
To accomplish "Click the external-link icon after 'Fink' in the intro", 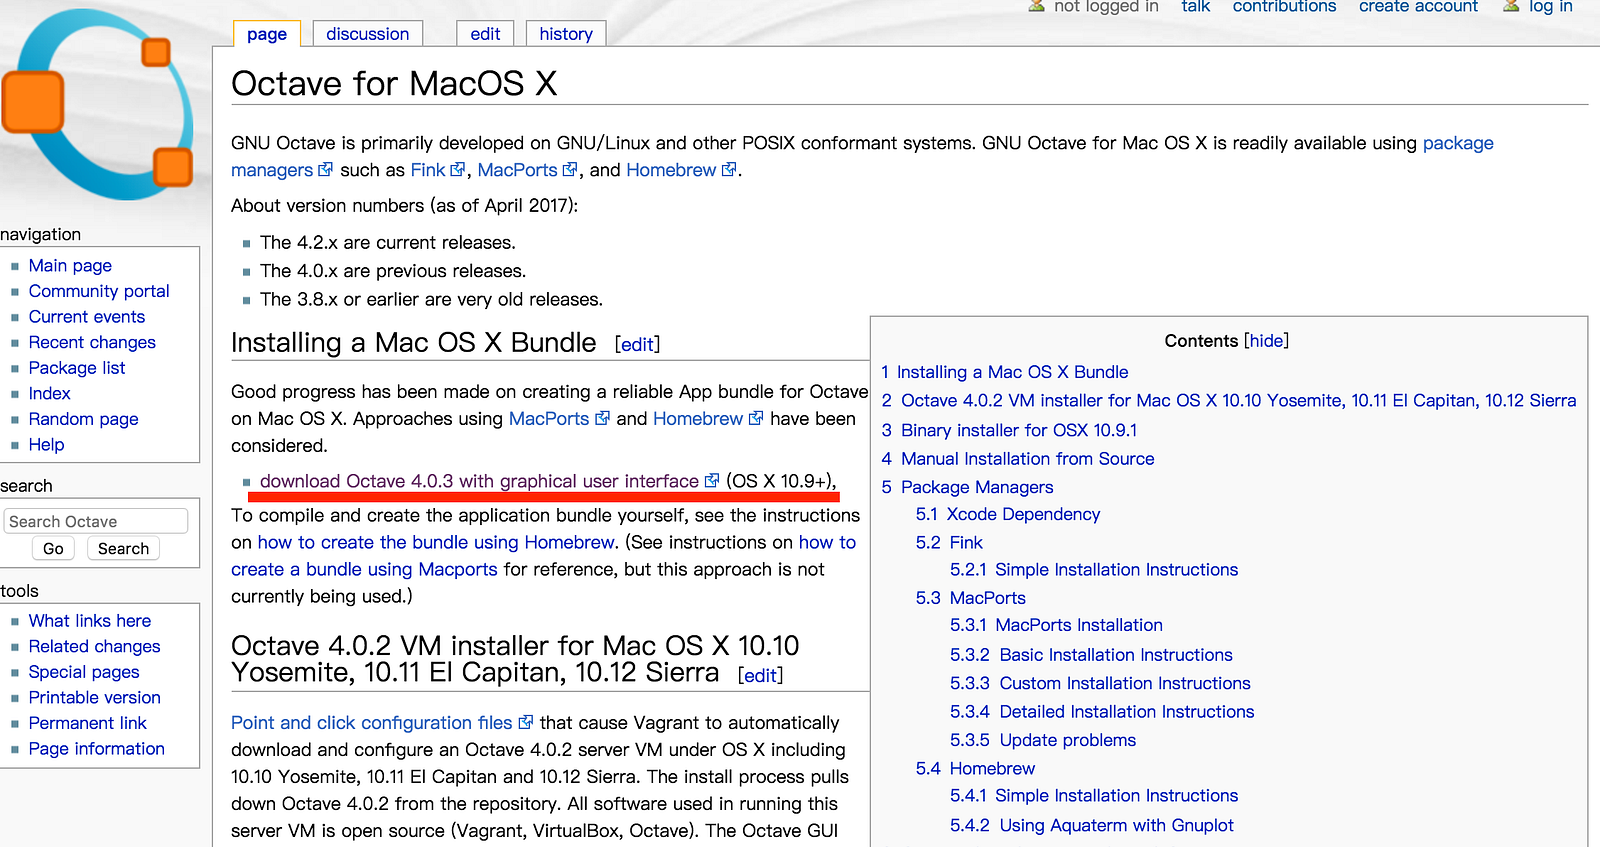I will click(457, 170).
